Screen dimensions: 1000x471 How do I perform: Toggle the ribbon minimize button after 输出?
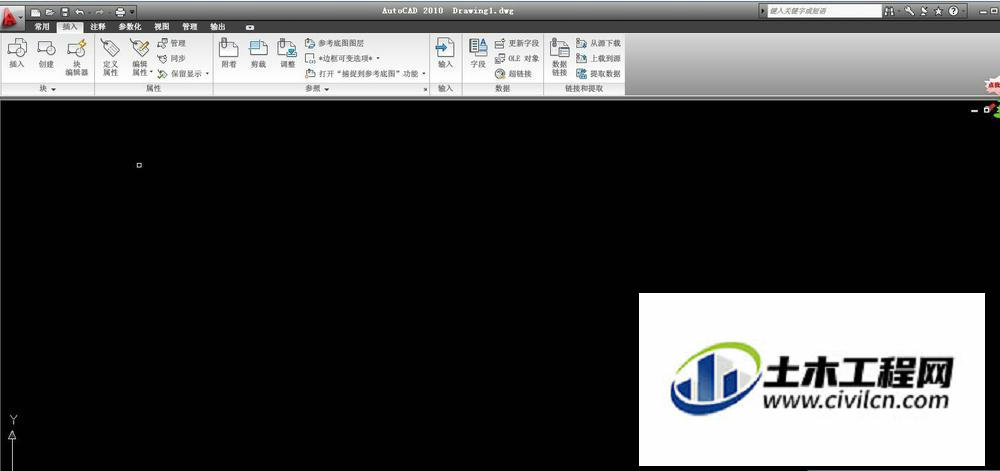250,28
